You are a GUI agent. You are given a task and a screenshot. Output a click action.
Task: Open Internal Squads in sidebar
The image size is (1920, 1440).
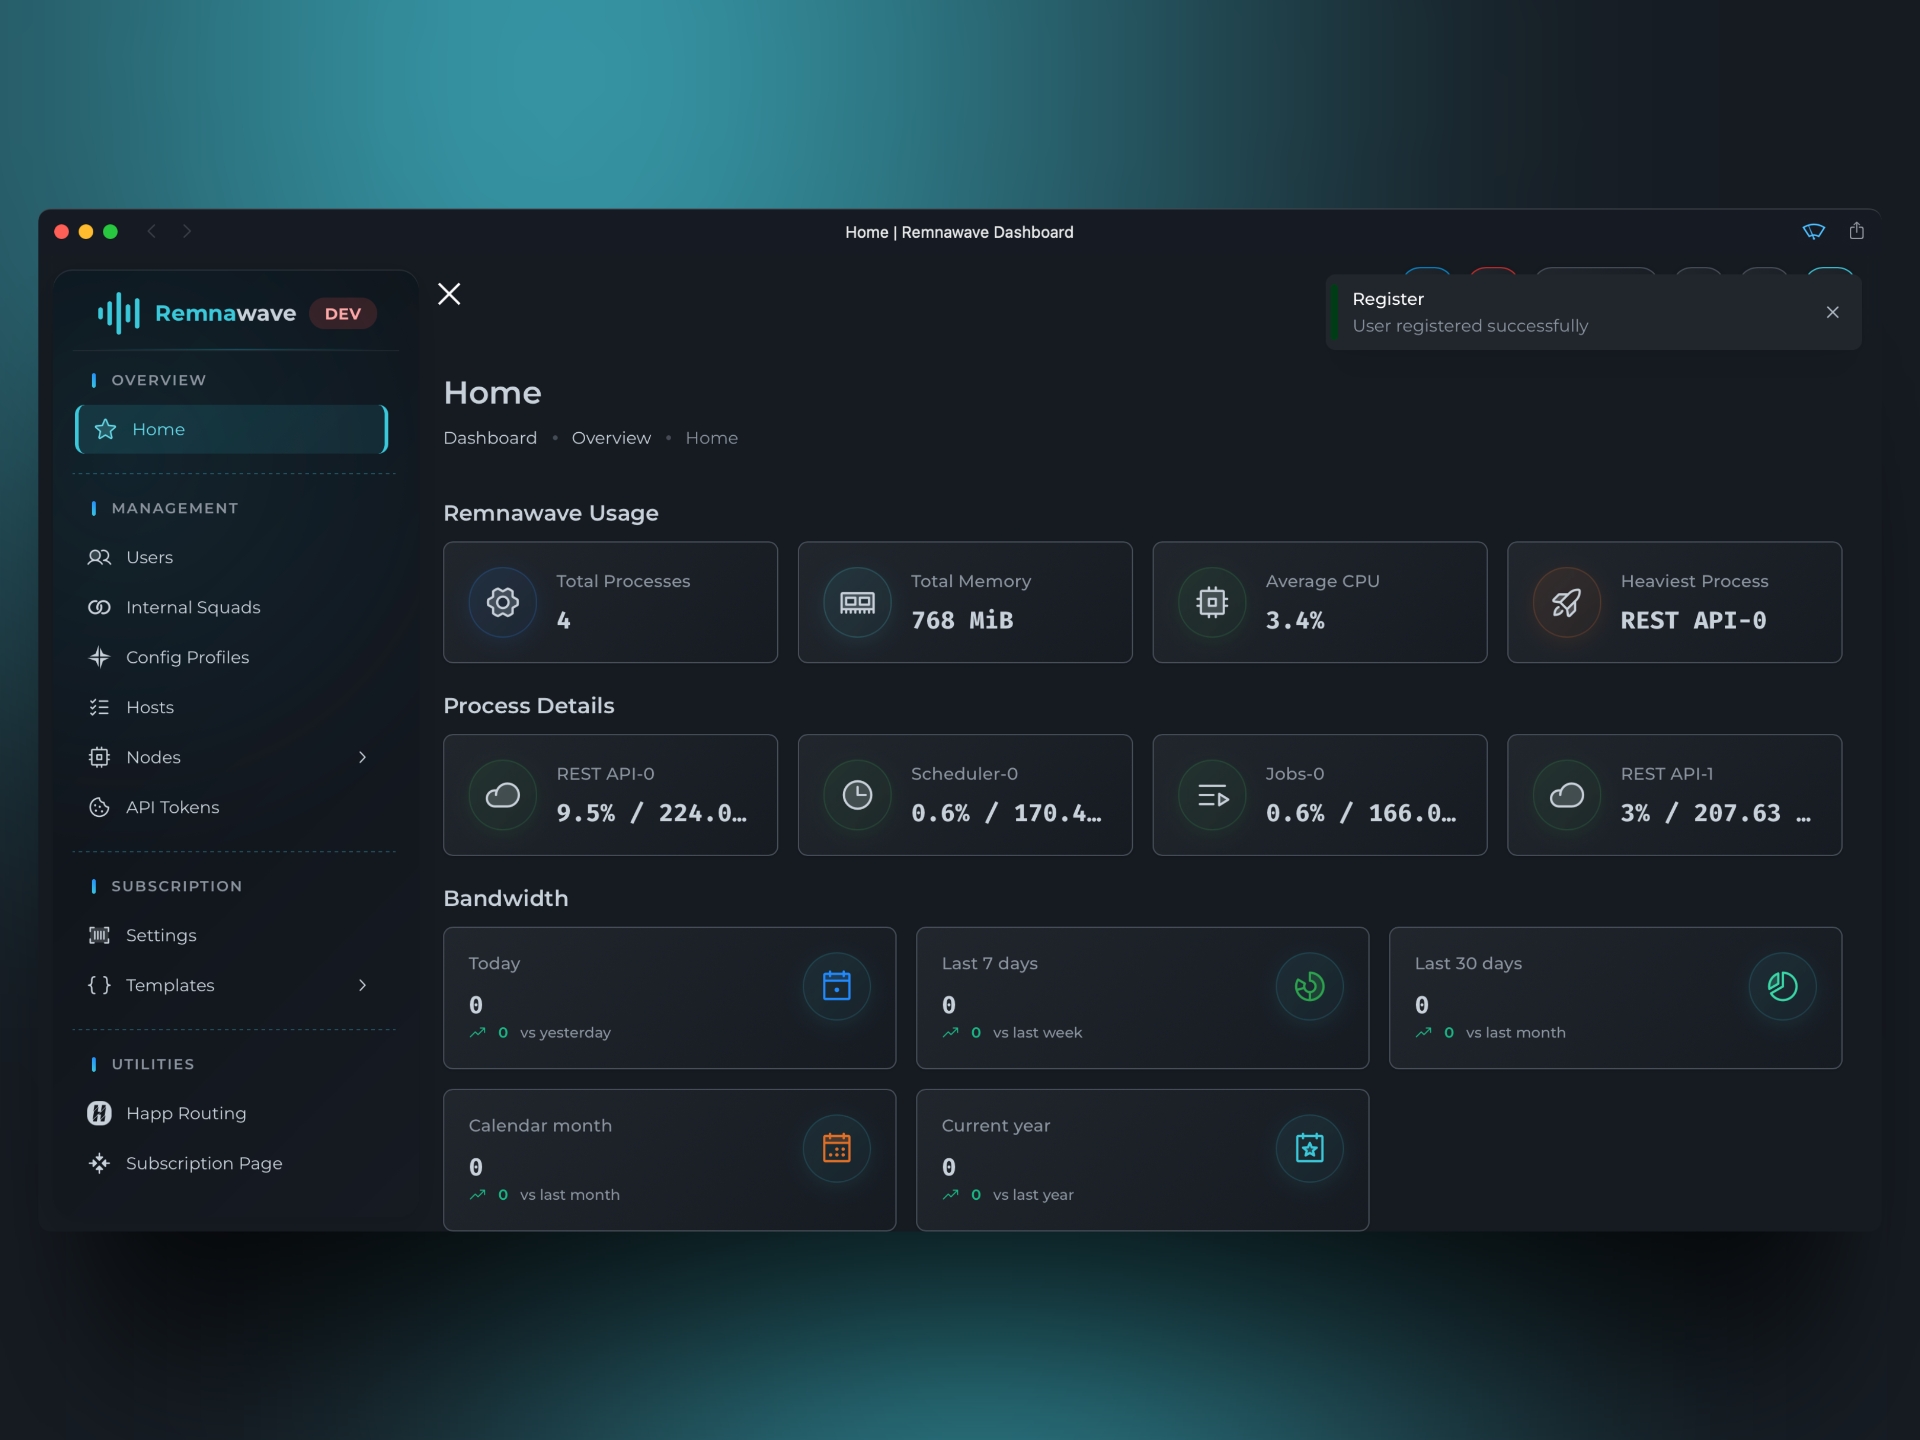point(192,607)
